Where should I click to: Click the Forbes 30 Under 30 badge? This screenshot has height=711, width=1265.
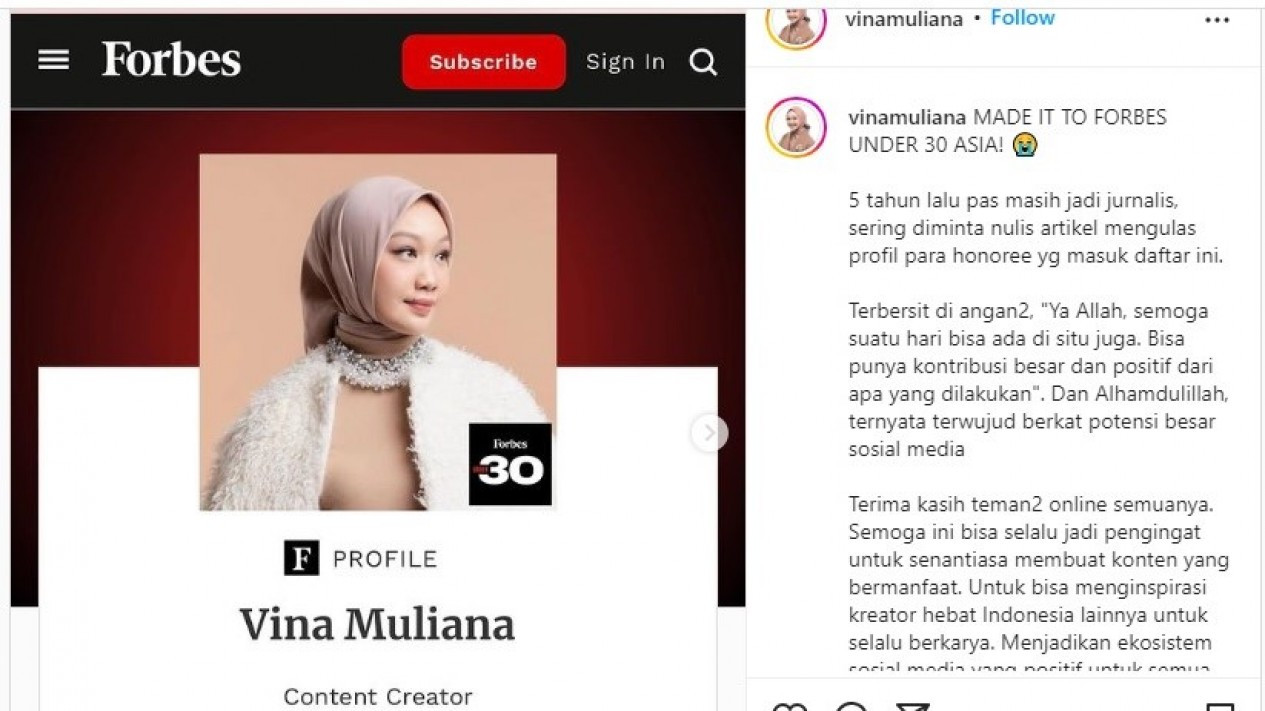click(510, 464)
